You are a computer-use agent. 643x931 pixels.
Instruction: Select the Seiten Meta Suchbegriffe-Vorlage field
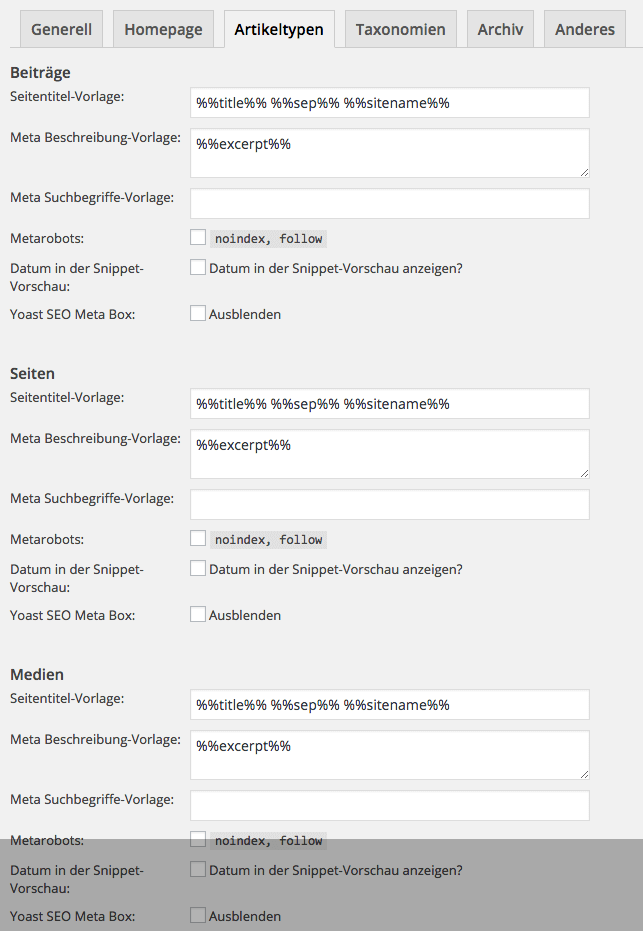click(389, 504)
